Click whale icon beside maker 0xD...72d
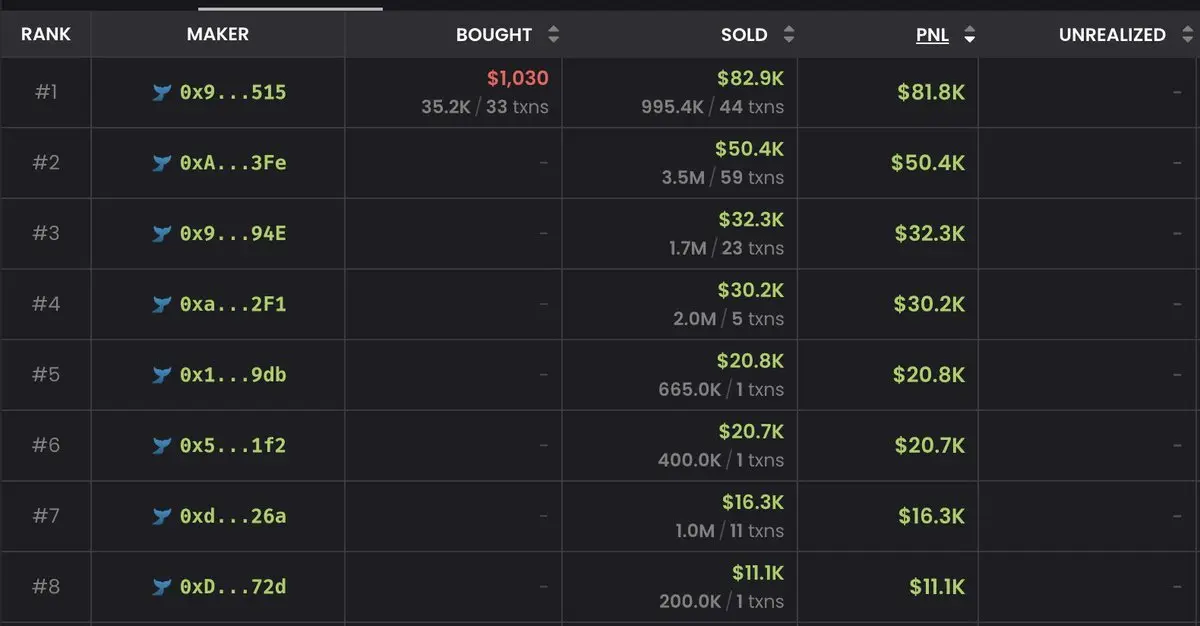Image resolution: width=1200 pixels, height=626 pixels. coord(162,587)
